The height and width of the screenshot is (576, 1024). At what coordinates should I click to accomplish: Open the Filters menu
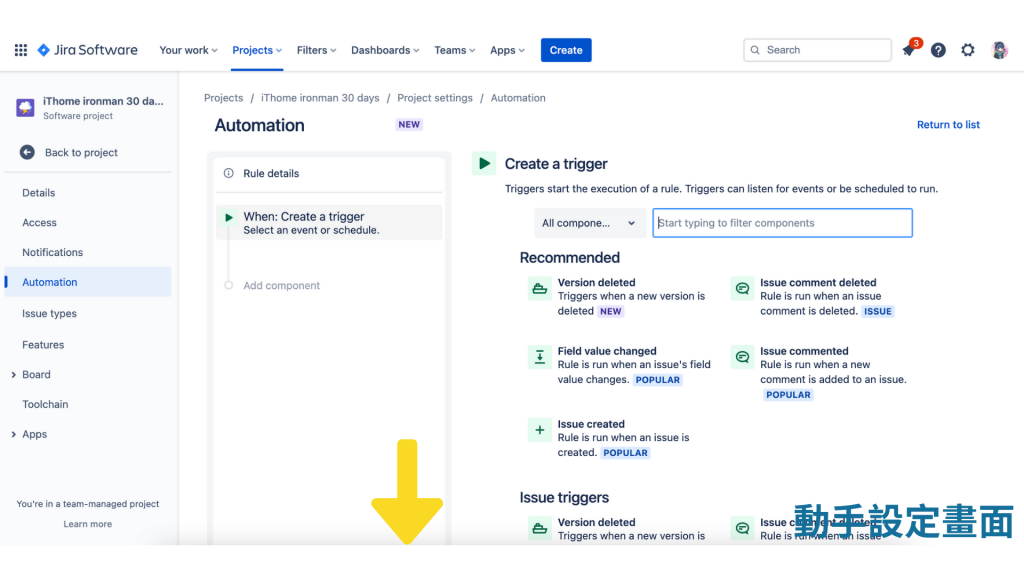(316, 50)
